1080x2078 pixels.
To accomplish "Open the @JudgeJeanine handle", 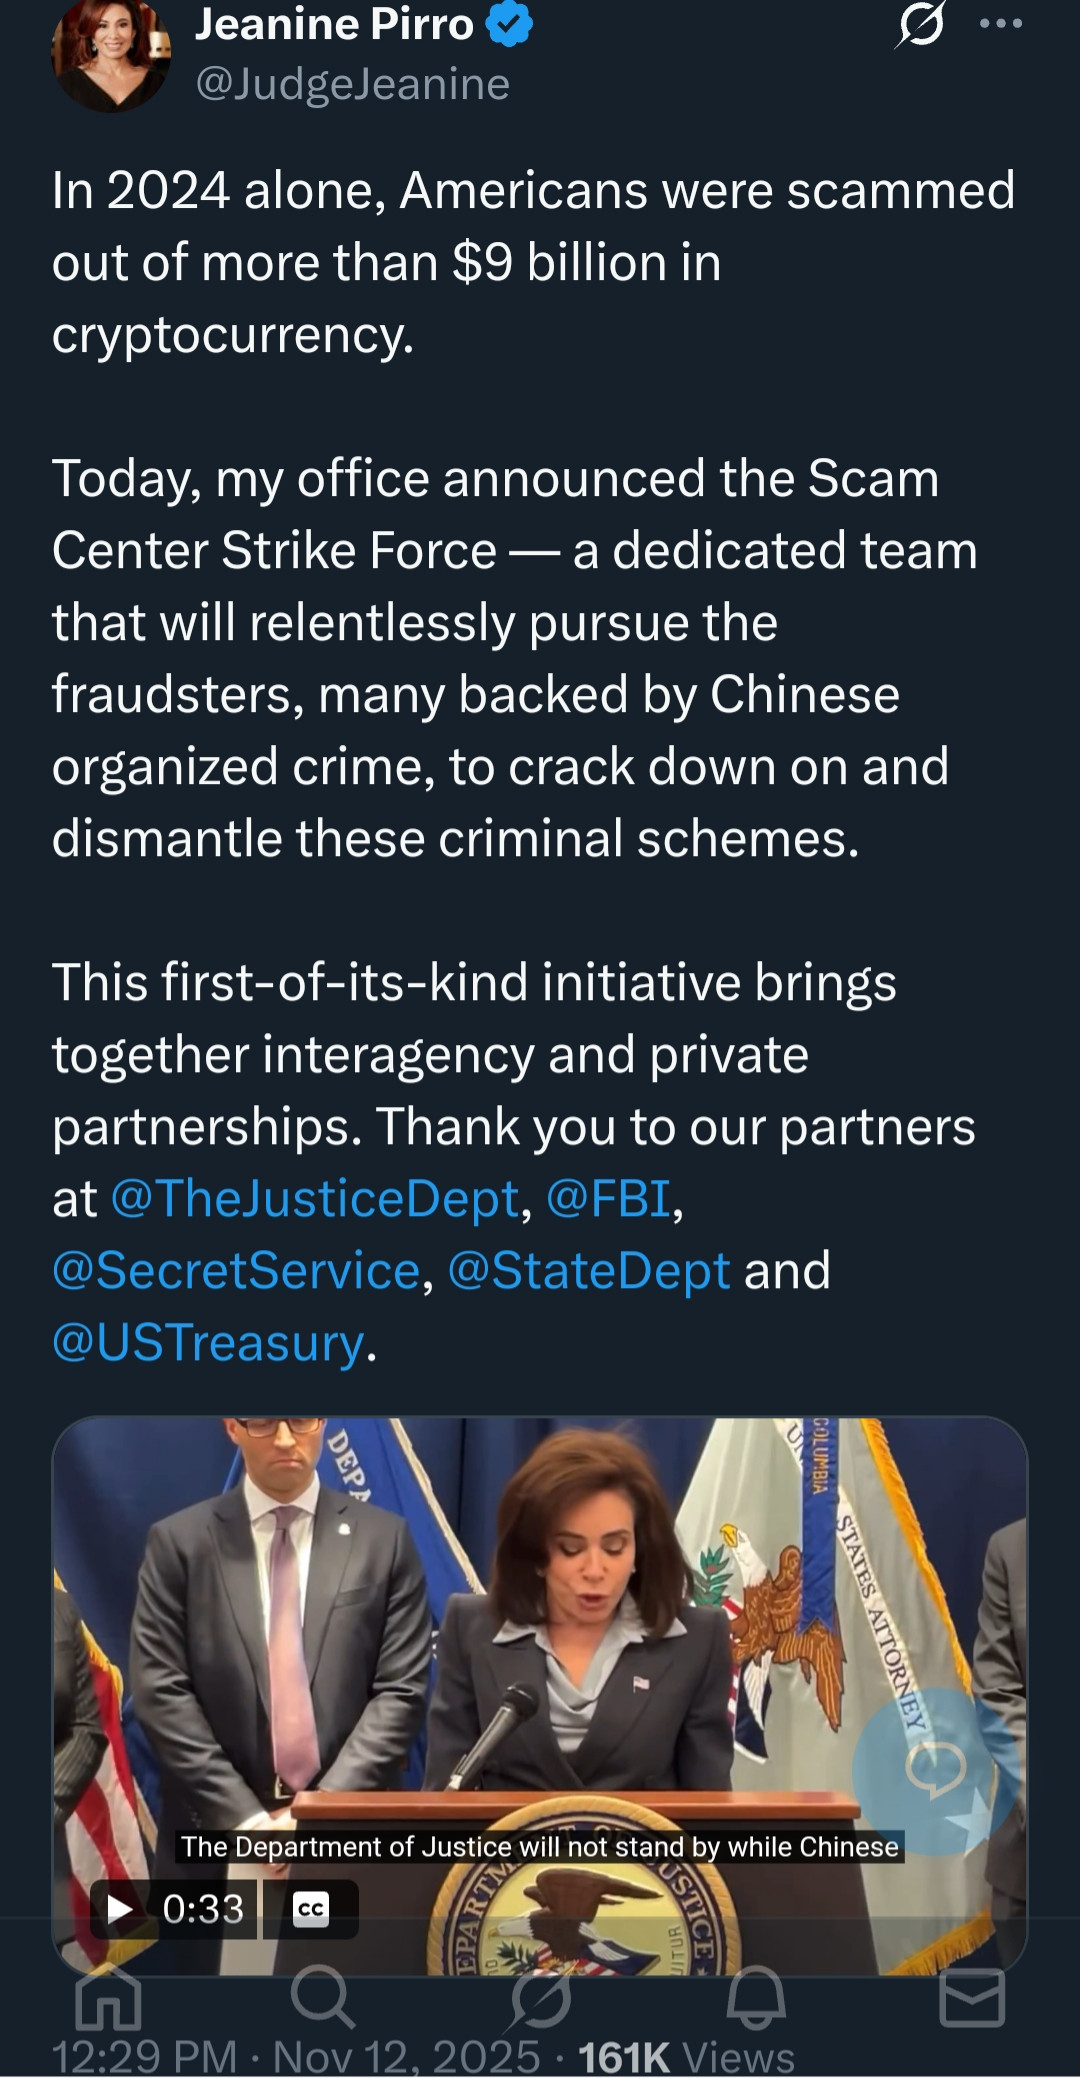I will coord(353,84).
